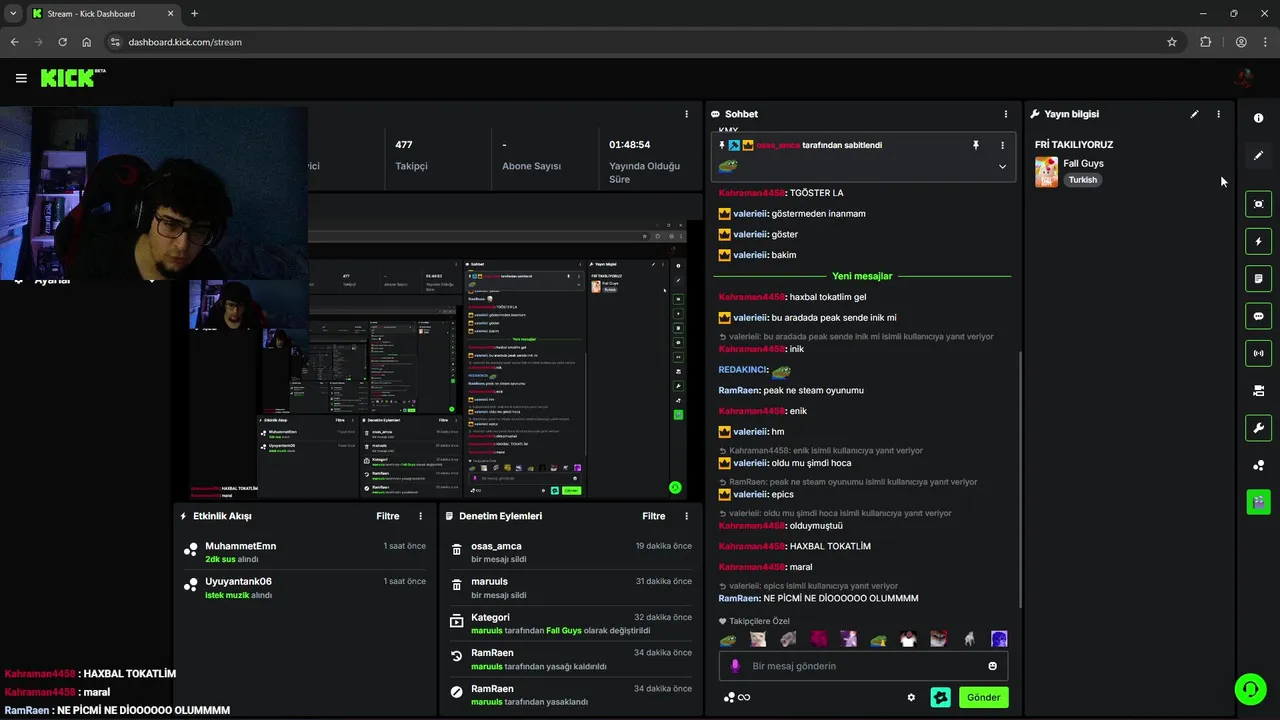Toggle the camera panel sidebar icon
The width and height of the screenshot is (1280, 720).
click(1258, 391)
